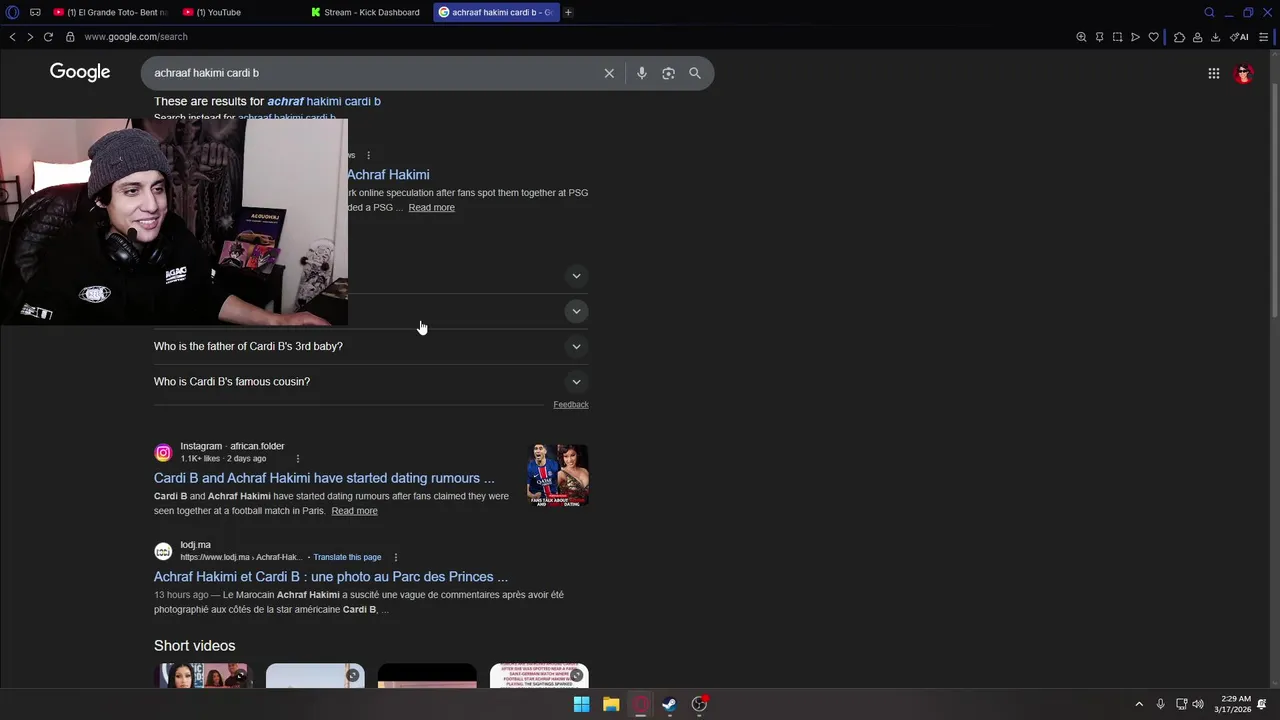Go forward to the next page
The image size is (1280, 720).
[x=30, y=37]
